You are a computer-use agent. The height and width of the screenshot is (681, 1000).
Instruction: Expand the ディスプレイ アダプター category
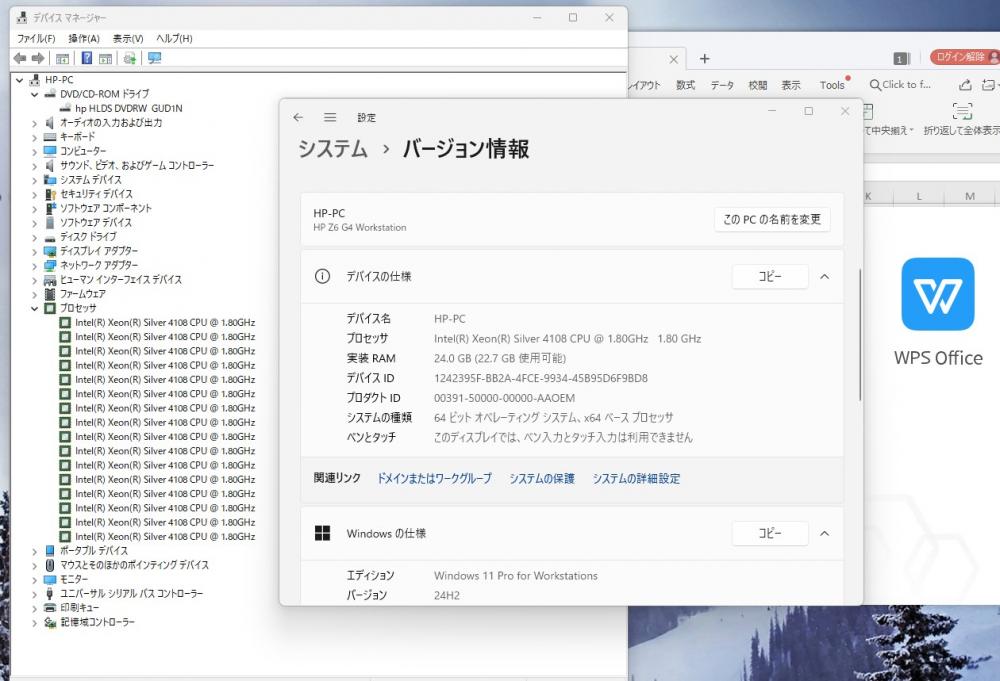34,251
